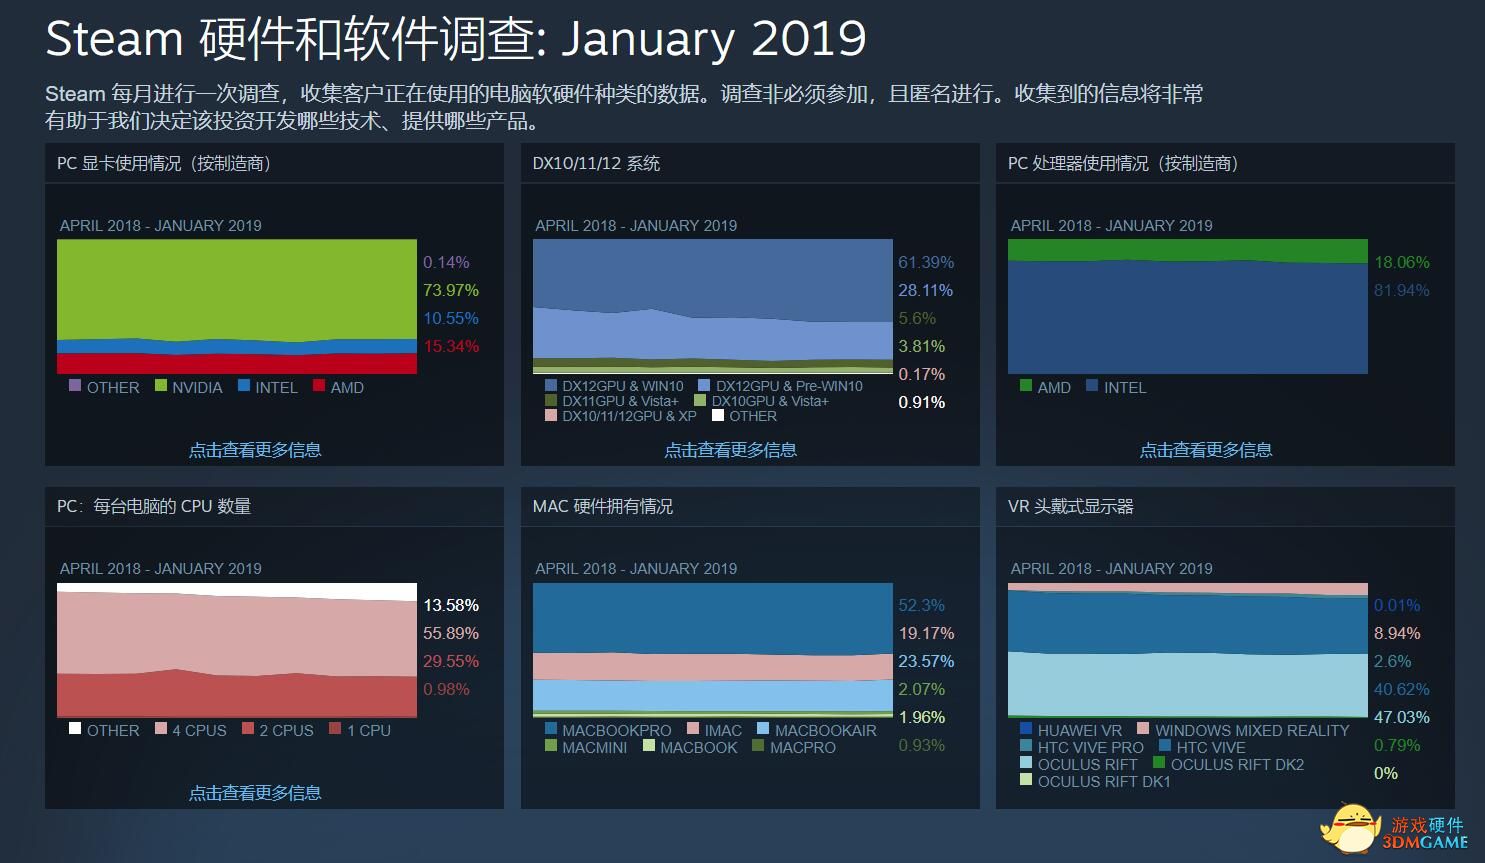
Task: Click the white OTHER swatch in DX legend
Action: pyautogui.click(x=718, y=415)
